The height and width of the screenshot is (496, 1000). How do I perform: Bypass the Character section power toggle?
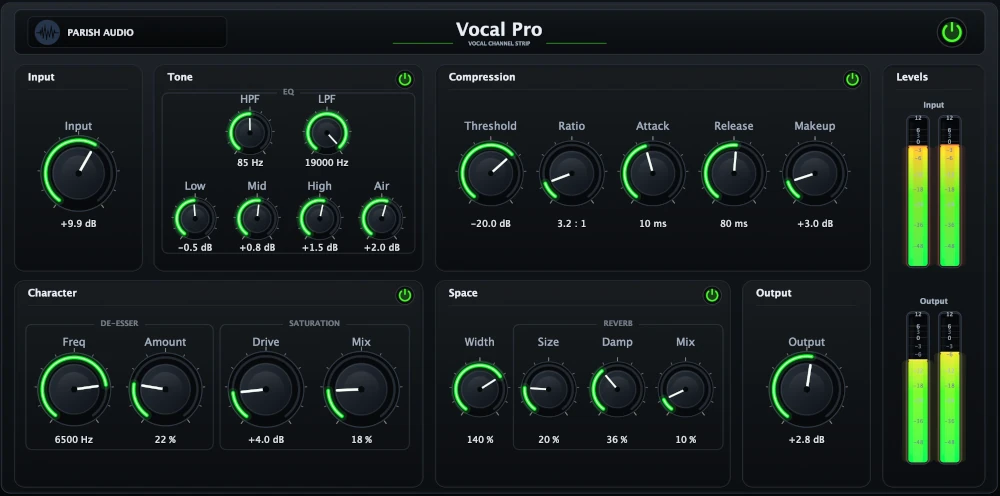[x=405, y=295]
